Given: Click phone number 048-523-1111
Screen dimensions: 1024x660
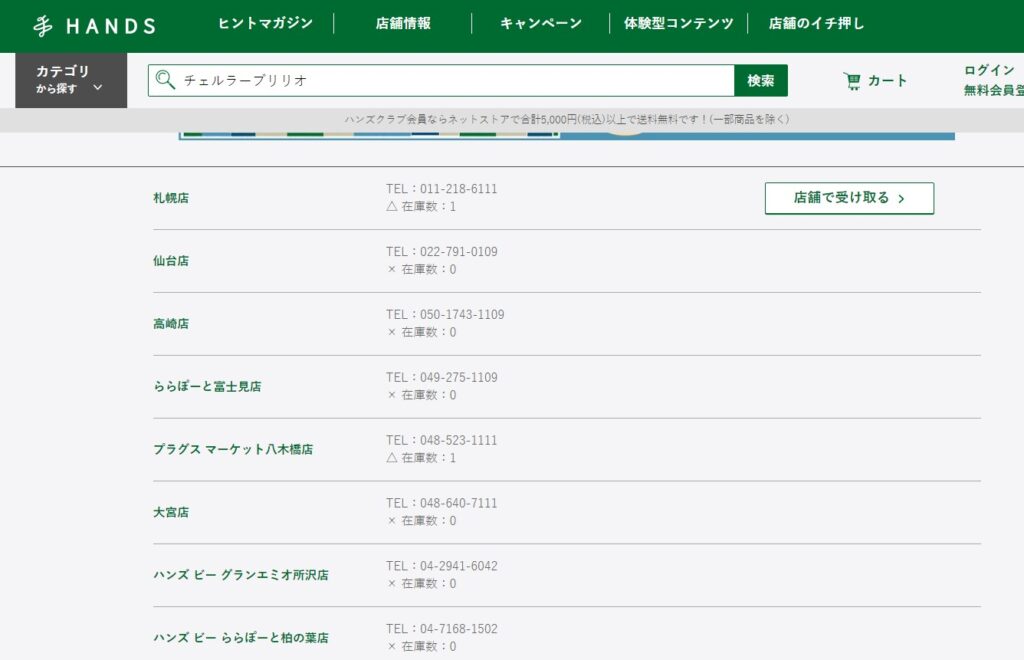Looking at the screenshot, I should coord(458,440).
